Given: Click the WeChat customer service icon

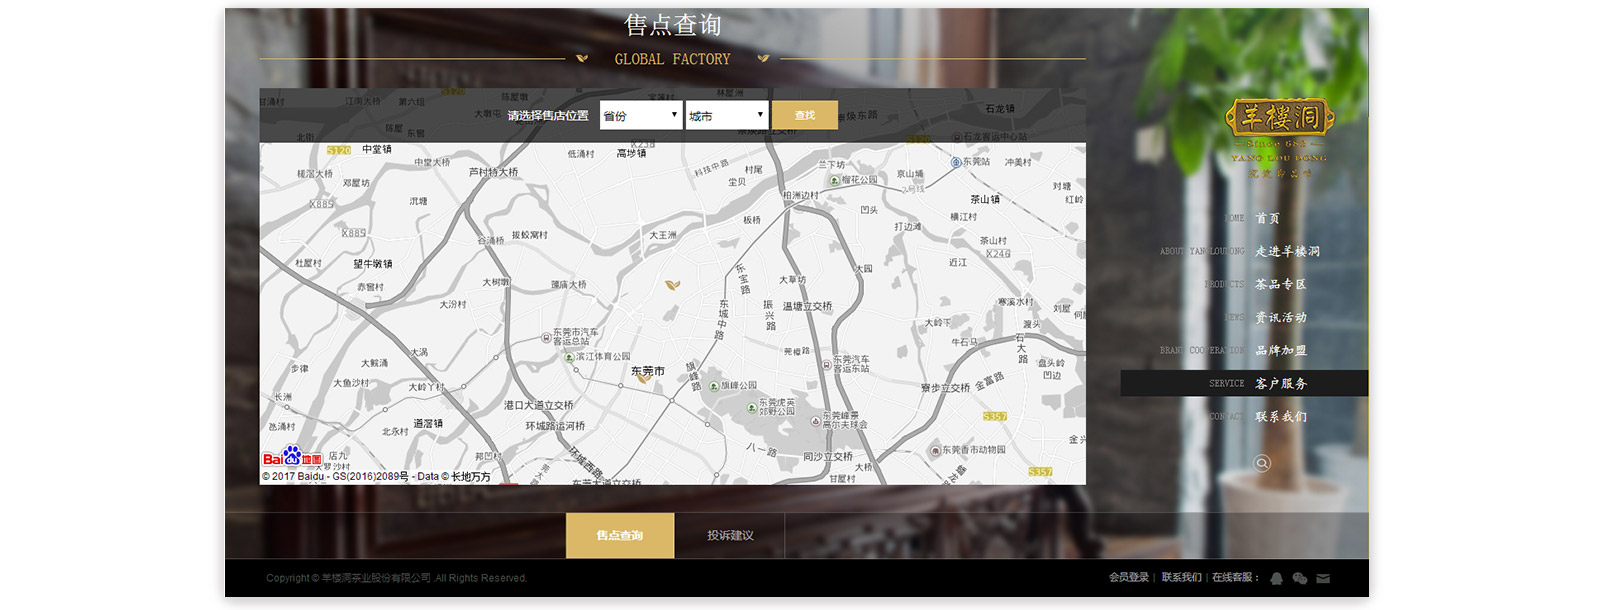Looking at the screenshot, I should pyautogui.click(x=1300, y=578).
